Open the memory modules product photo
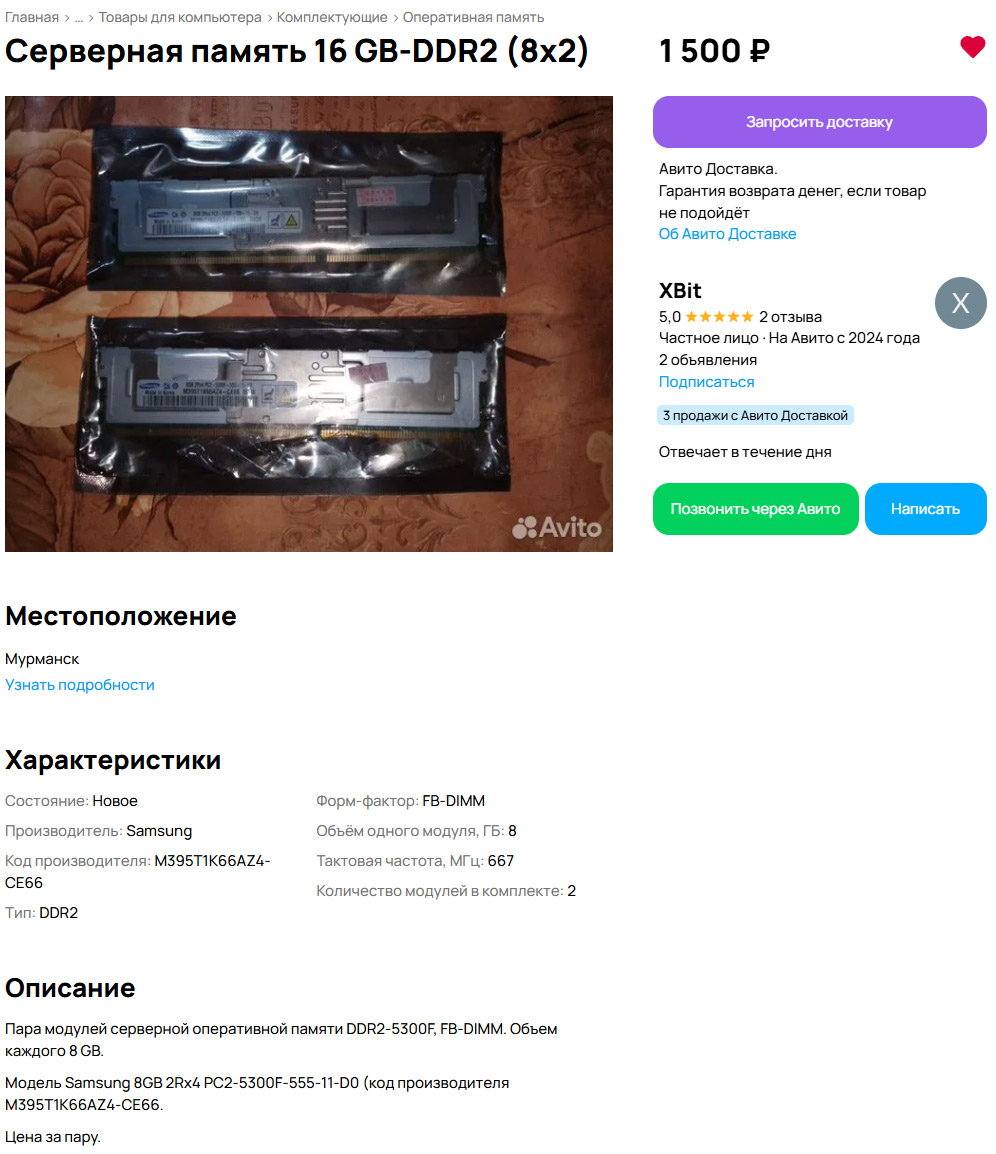This screenshot has height=1154, width=996. point(308,324)
